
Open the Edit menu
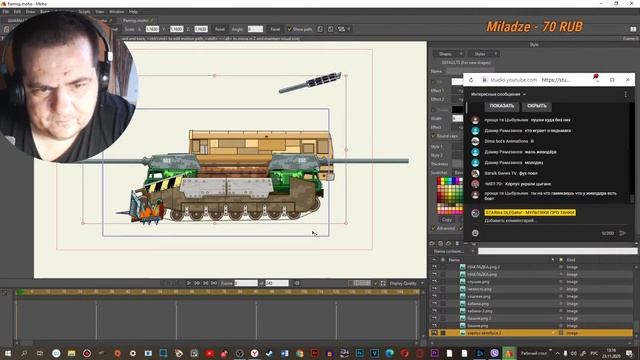pos(17,12)
